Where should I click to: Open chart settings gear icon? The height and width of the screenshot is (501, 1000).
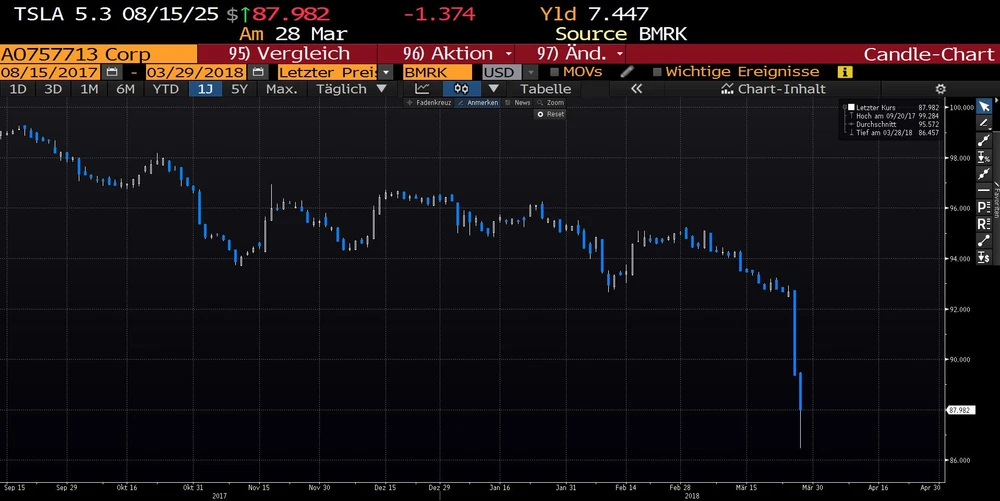click(x=940, y=89)
